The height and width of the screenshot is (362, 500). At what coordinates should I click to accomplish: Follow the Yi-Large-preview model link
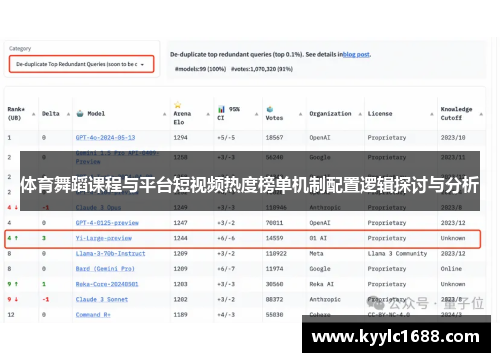pyautogui.click(x=104, y=238)
